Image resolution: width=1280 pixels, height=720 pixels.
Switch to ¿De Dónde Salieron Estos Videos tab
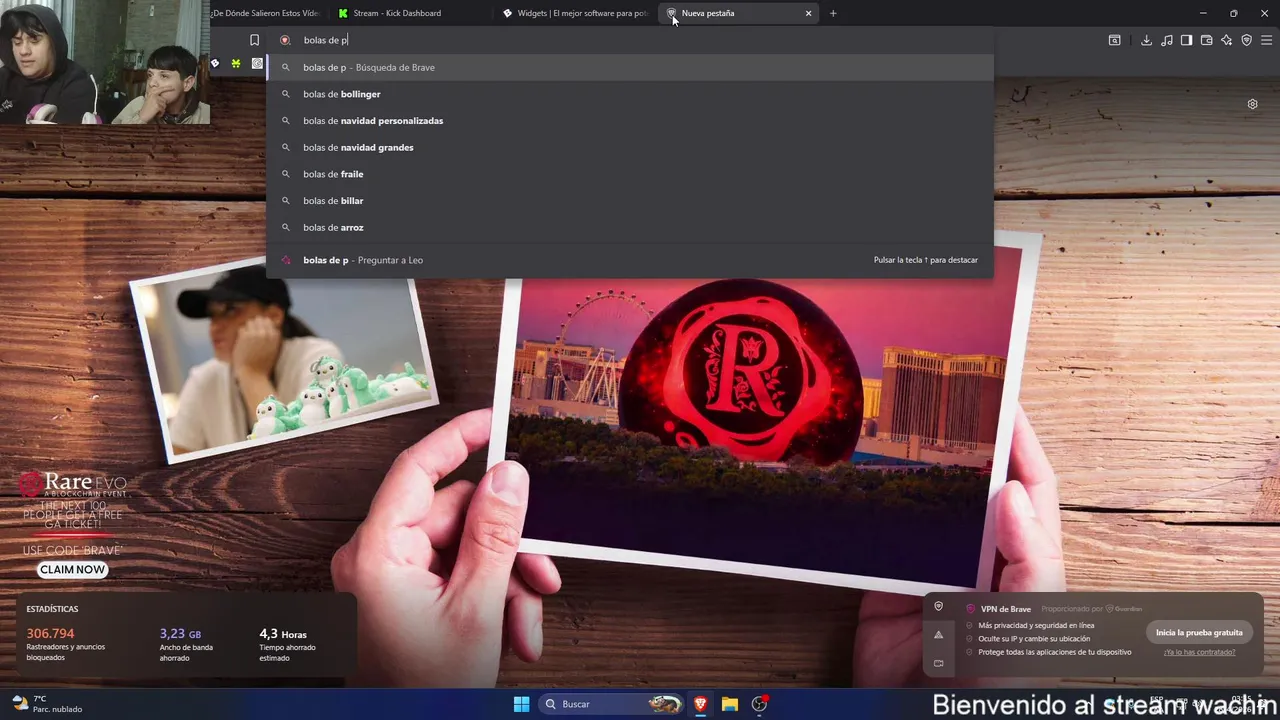click(264, 13)
